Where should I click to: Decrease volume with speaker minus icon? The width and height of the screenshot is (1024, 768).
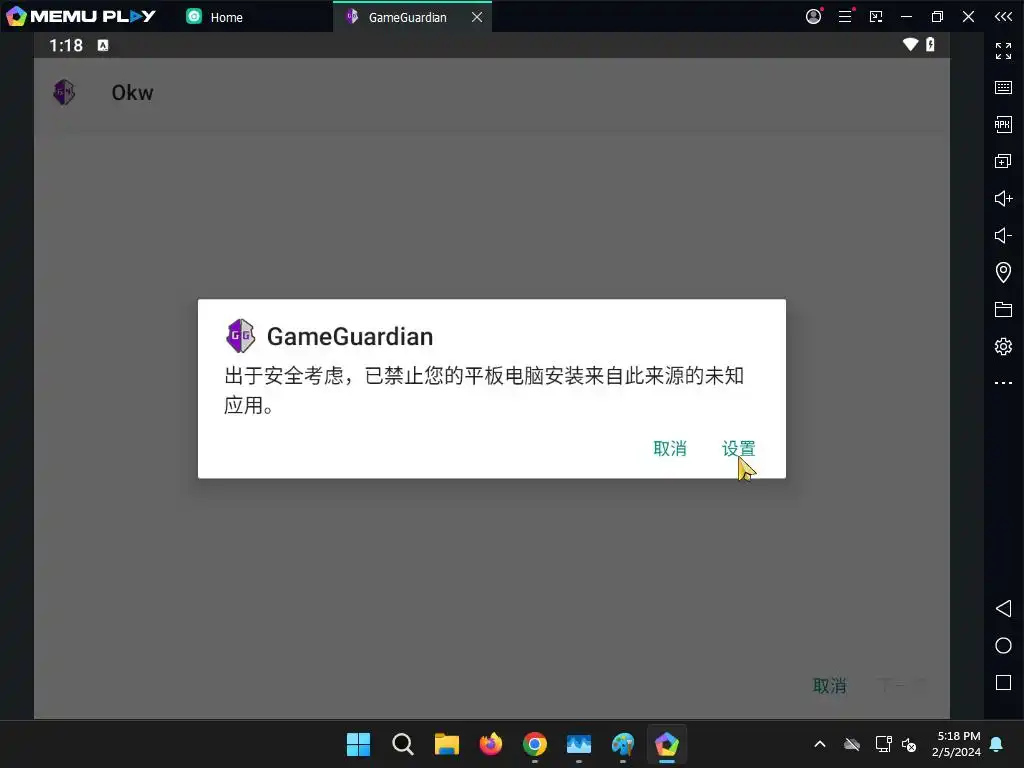(1003, 235)
